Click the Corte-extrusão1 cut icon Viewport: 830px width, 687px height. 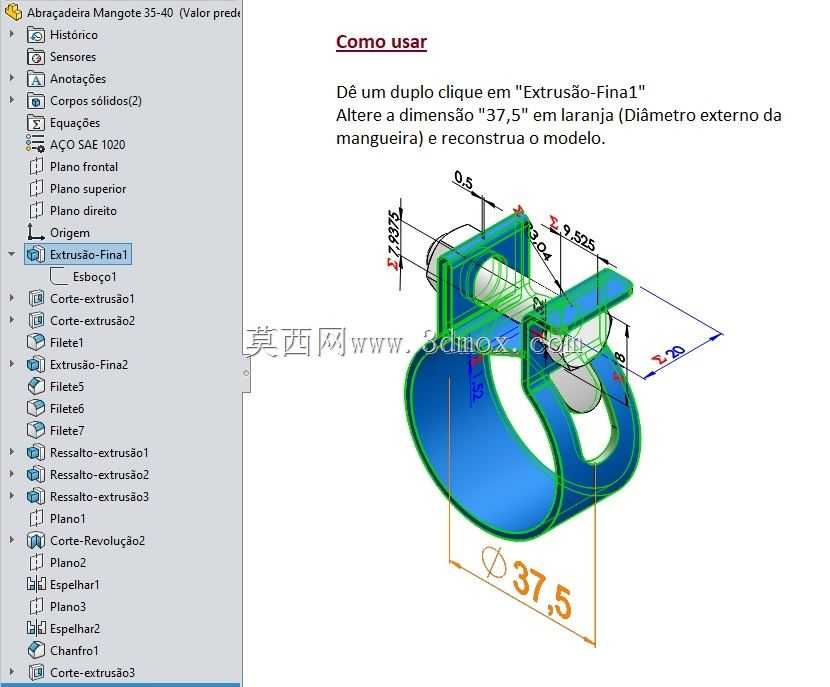[35, 299]
